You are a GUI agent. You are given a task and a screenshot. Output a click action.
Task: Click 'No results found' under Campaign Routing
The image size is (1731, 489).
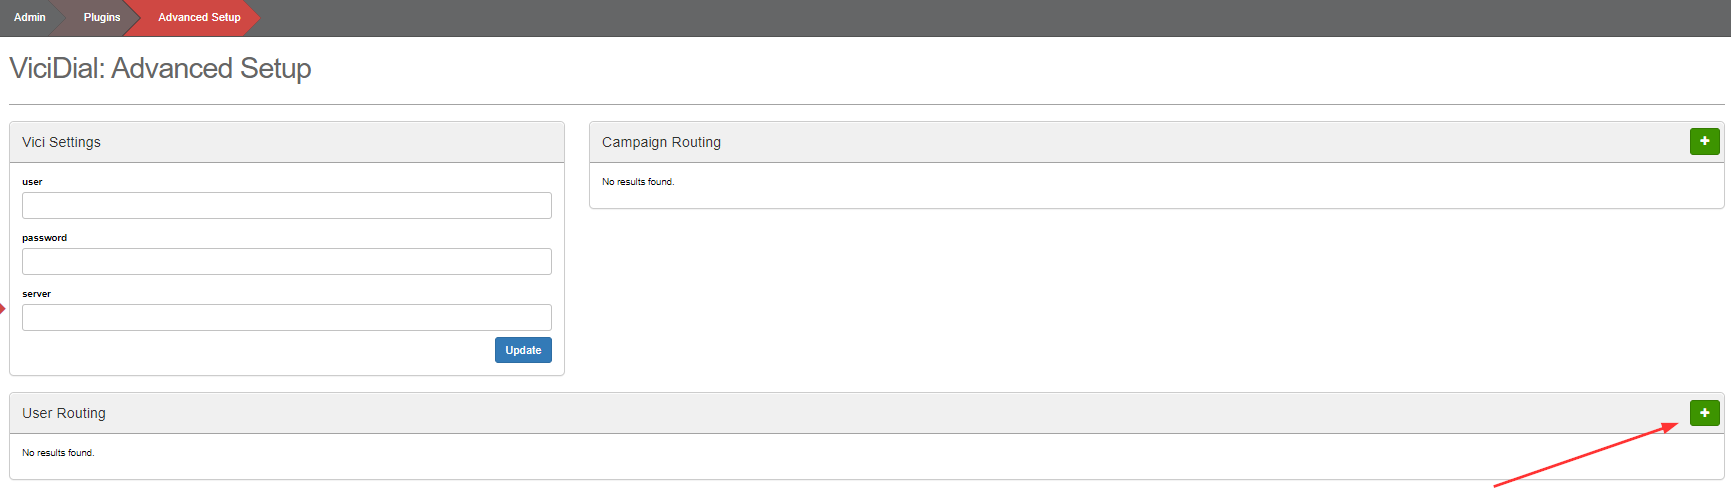click(x=638, y=182)
